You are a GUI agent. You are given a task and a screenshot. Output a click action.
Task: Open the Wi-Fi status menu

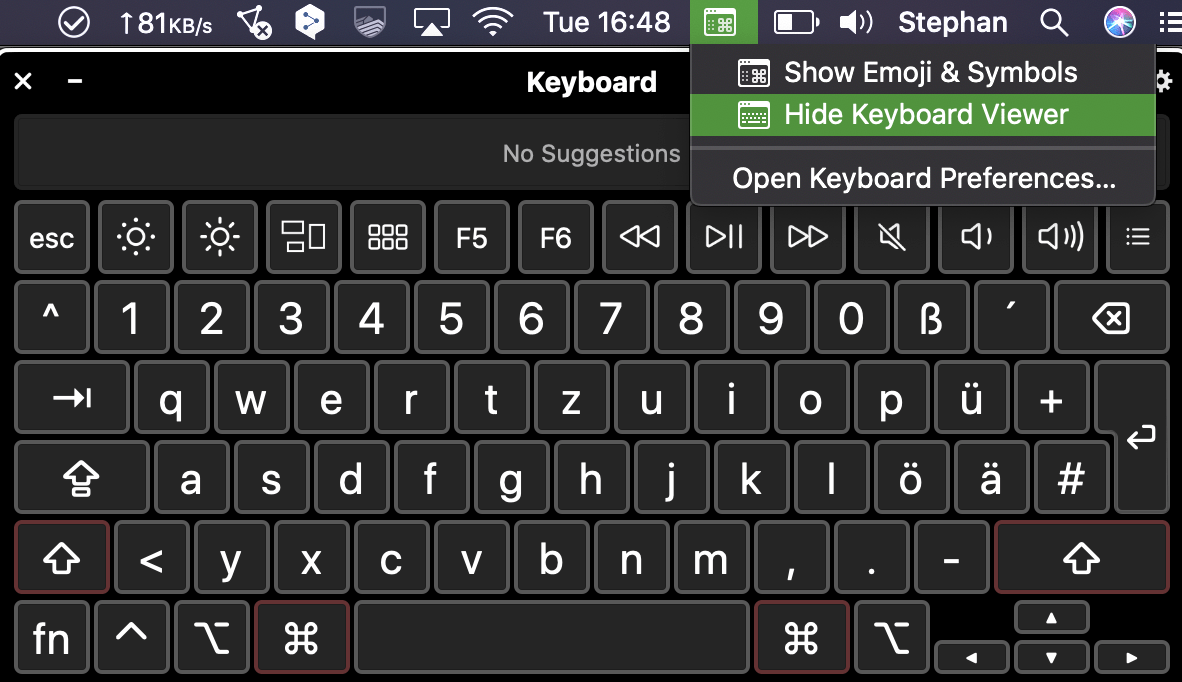pos(492,23)
